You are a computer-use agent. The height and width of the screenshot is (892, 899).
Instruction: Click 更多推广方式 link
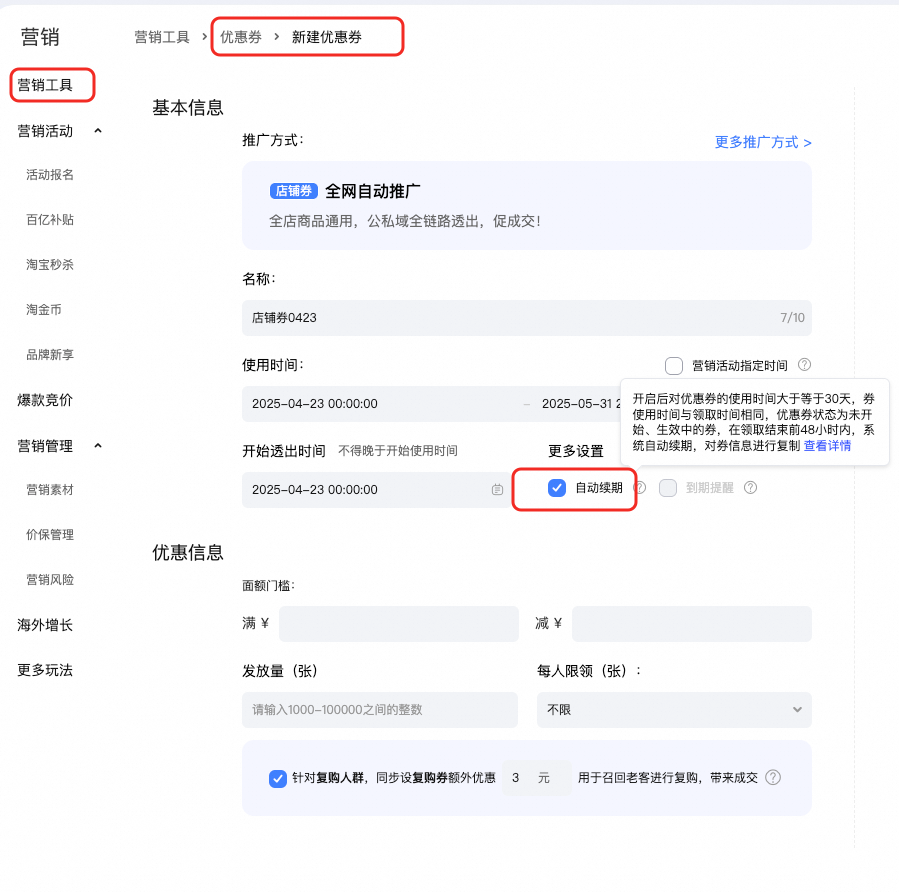(x=763, y=142)
